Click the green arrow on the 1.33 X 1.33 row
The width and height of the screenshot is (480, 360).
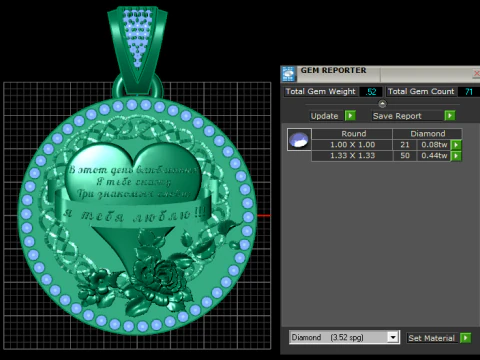456,156
